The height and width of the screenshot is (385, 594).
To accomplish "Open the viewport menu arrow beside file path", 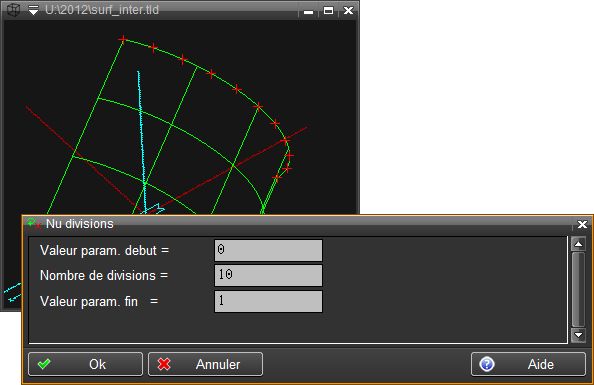I will (33, 10).
